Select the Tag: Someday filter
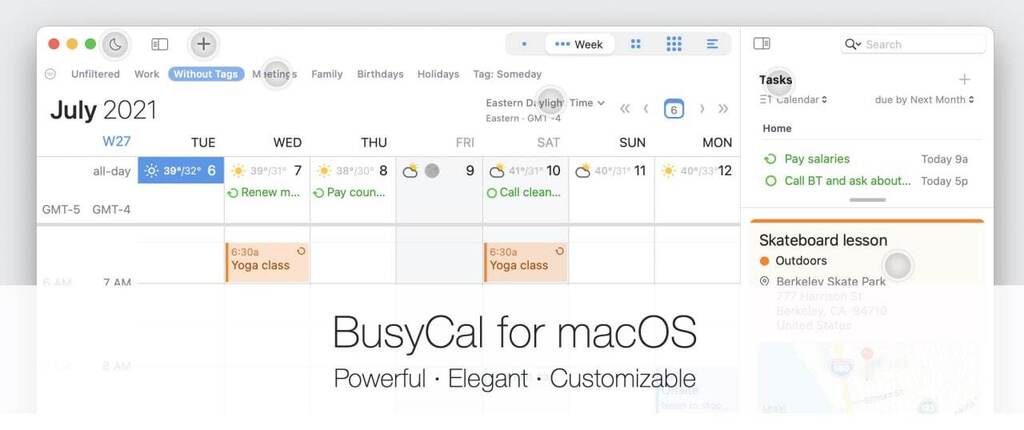Viewport: 1024px width, 430px height. 507,74
